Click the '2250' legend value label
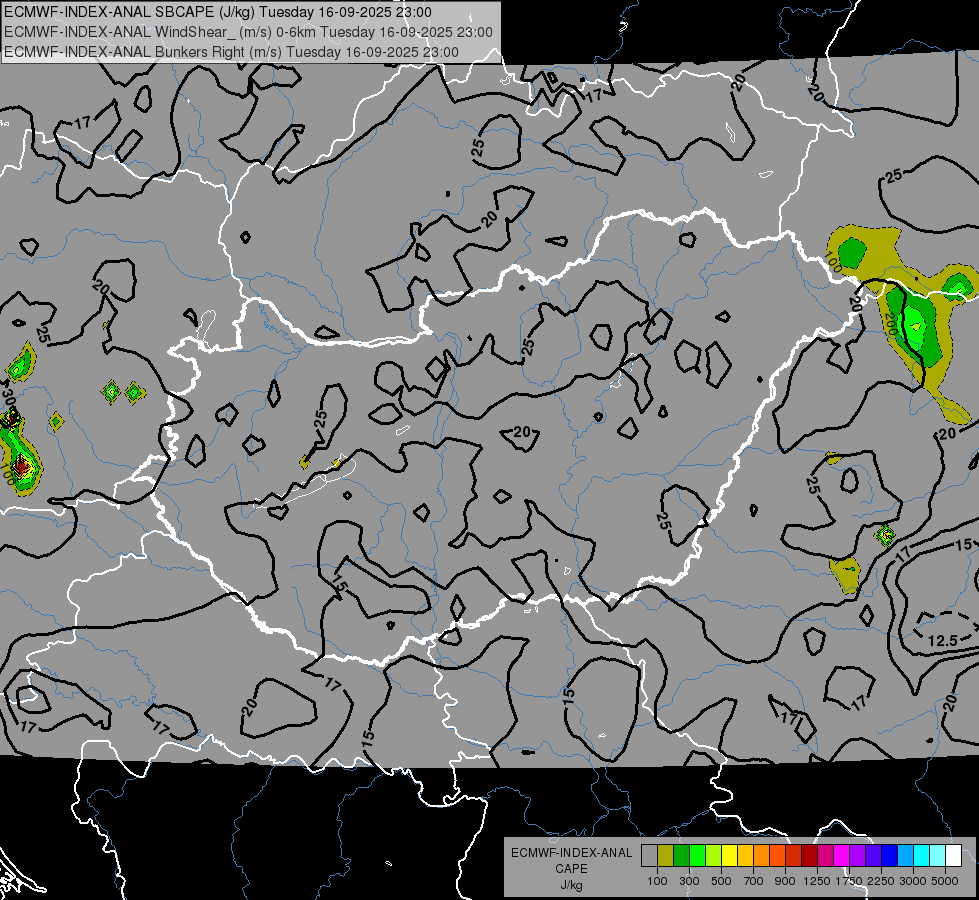The image size is (979, 900). tap(881, 881)
